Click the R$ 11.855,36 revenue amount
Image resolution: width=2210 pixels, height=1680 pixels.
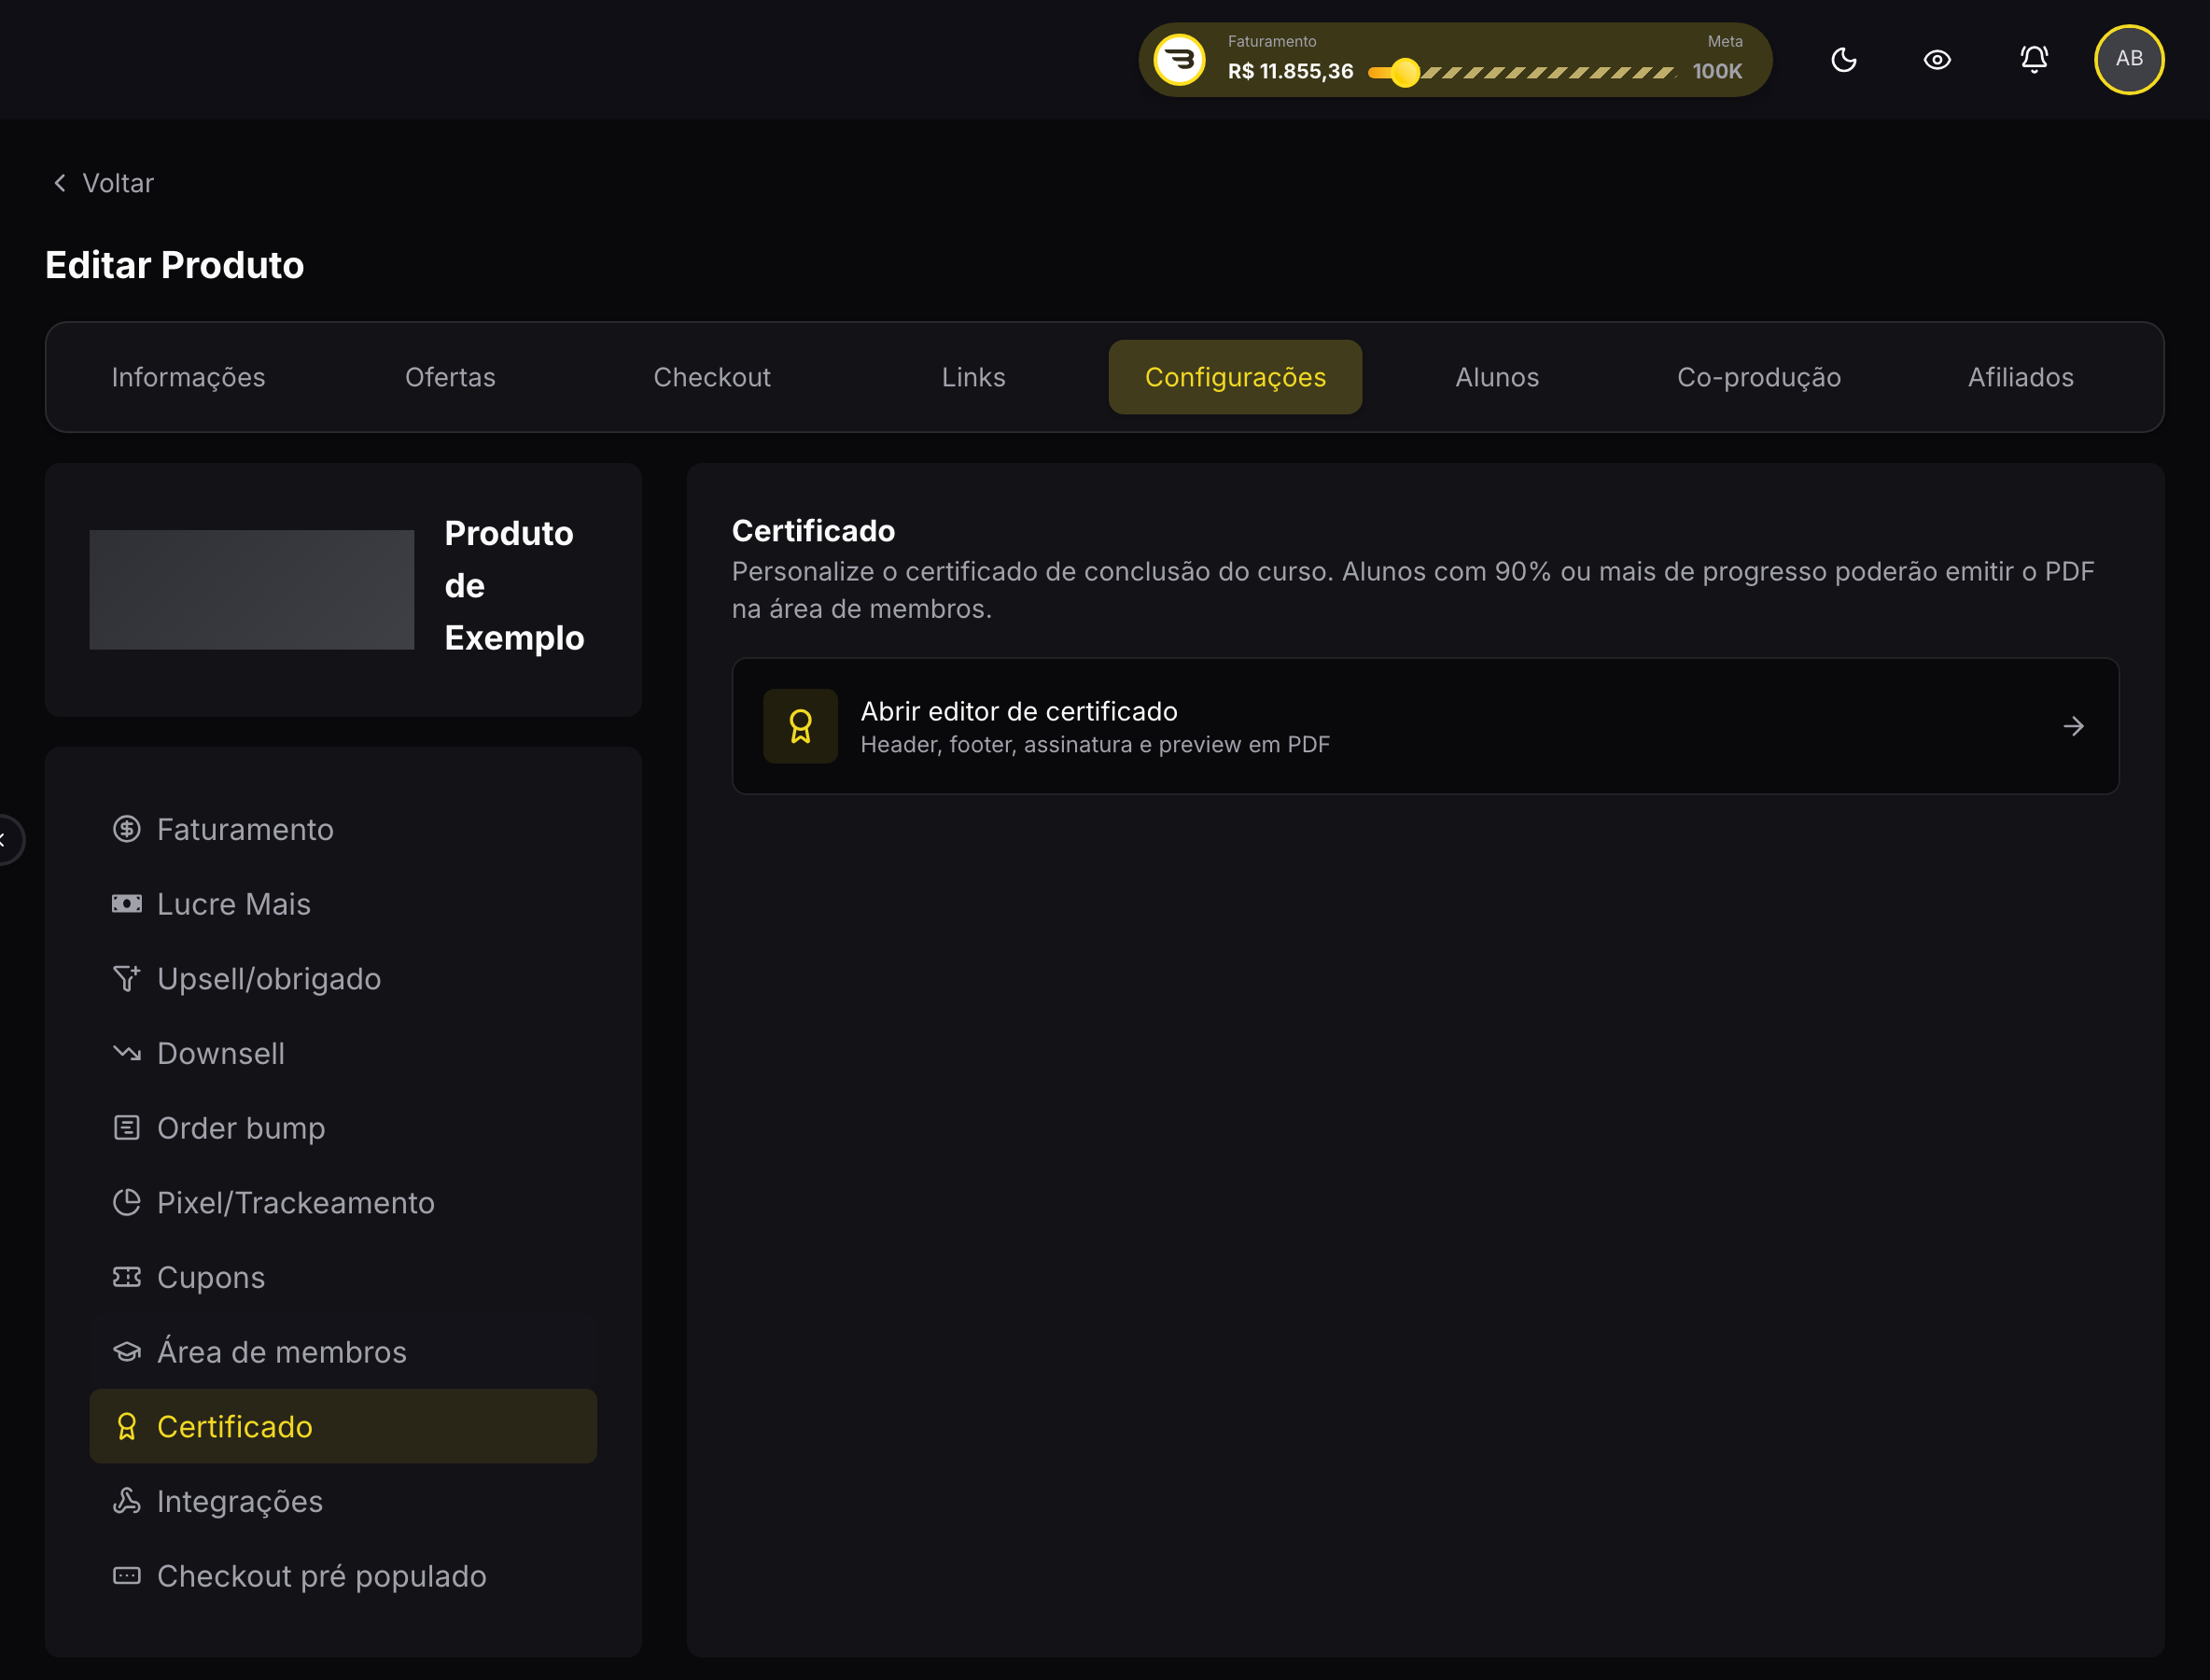tap(1290, 72)
